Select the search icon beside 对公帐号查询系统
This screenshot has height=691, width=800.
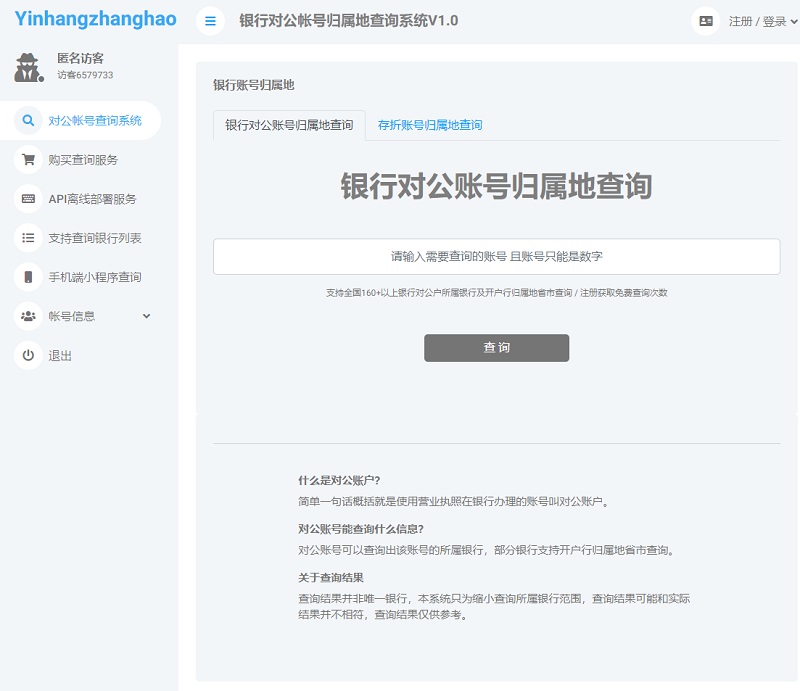click(x=27, y=120)
